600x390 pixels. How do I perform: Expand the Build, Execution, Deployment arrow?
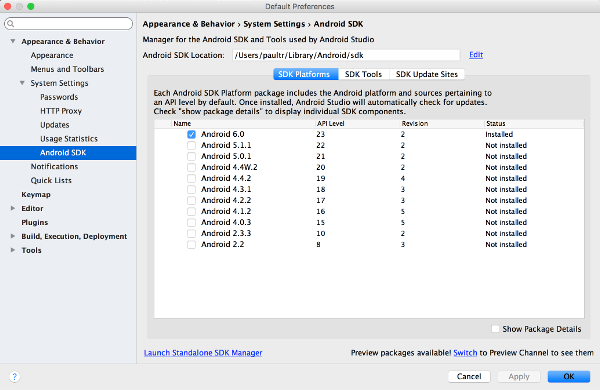(x=13, y=236)
